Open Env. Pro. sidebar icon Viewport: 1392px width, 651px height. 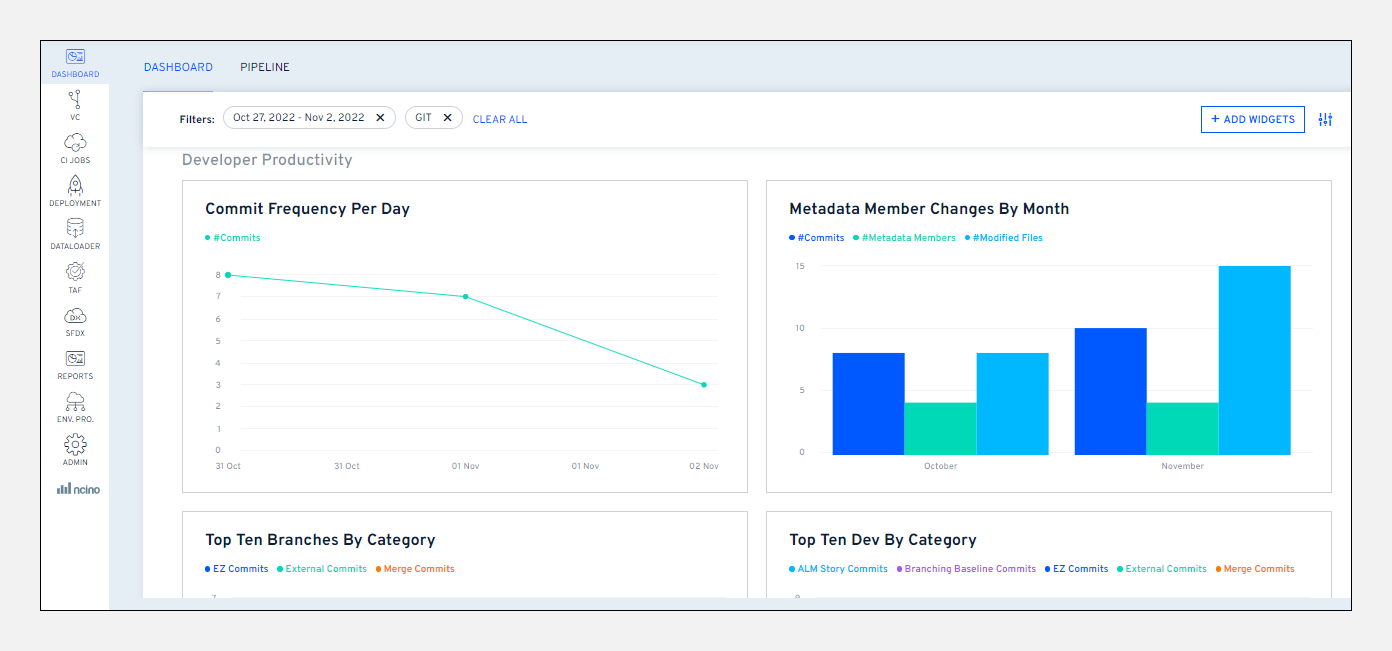[75, 403]
